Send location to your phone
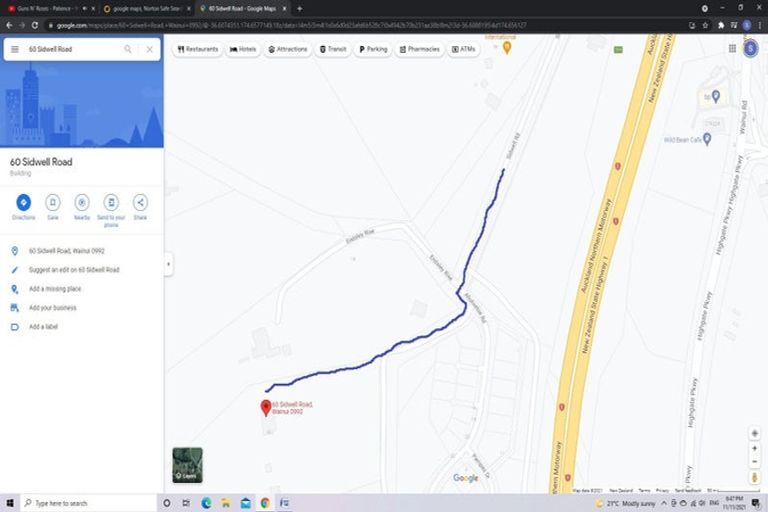This screenshot has height=512, width=768. [111, 203]
